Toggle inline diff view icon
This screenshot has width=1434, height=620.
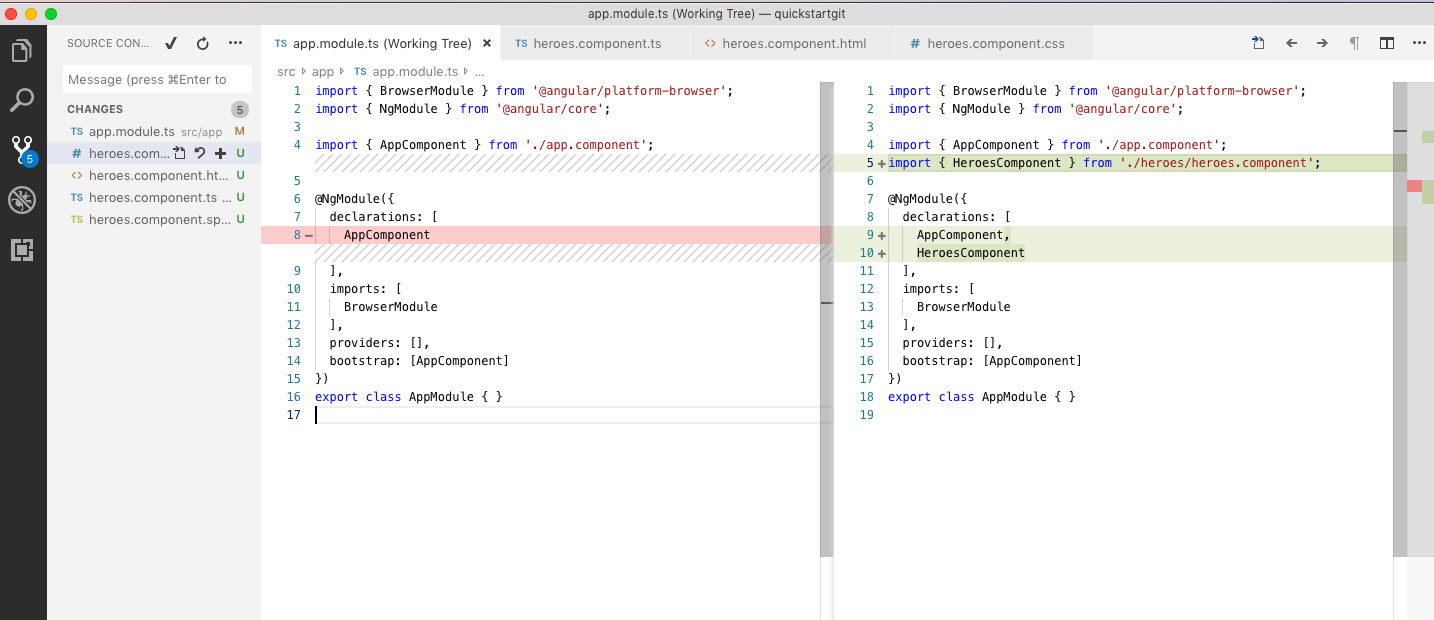[x=1387, y=43]
